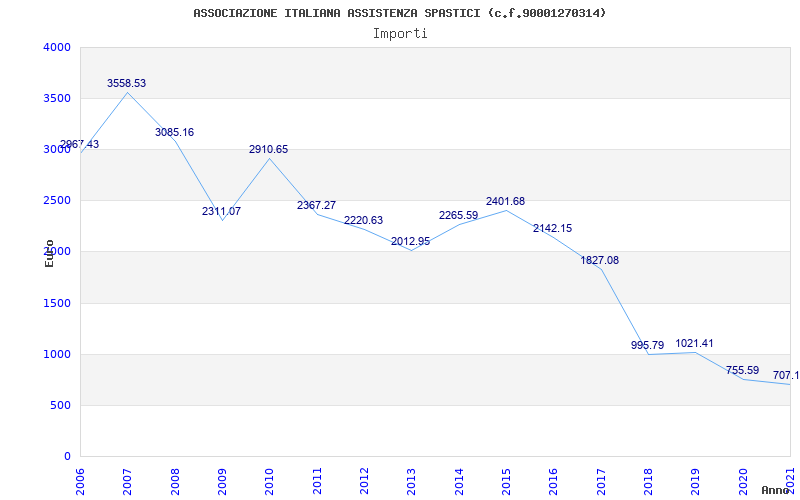Click the chart title ASSOCIAZIONE ITALIANA ASSISTENZA SPASTICI
Screen dimensions: 800x500
399,13
